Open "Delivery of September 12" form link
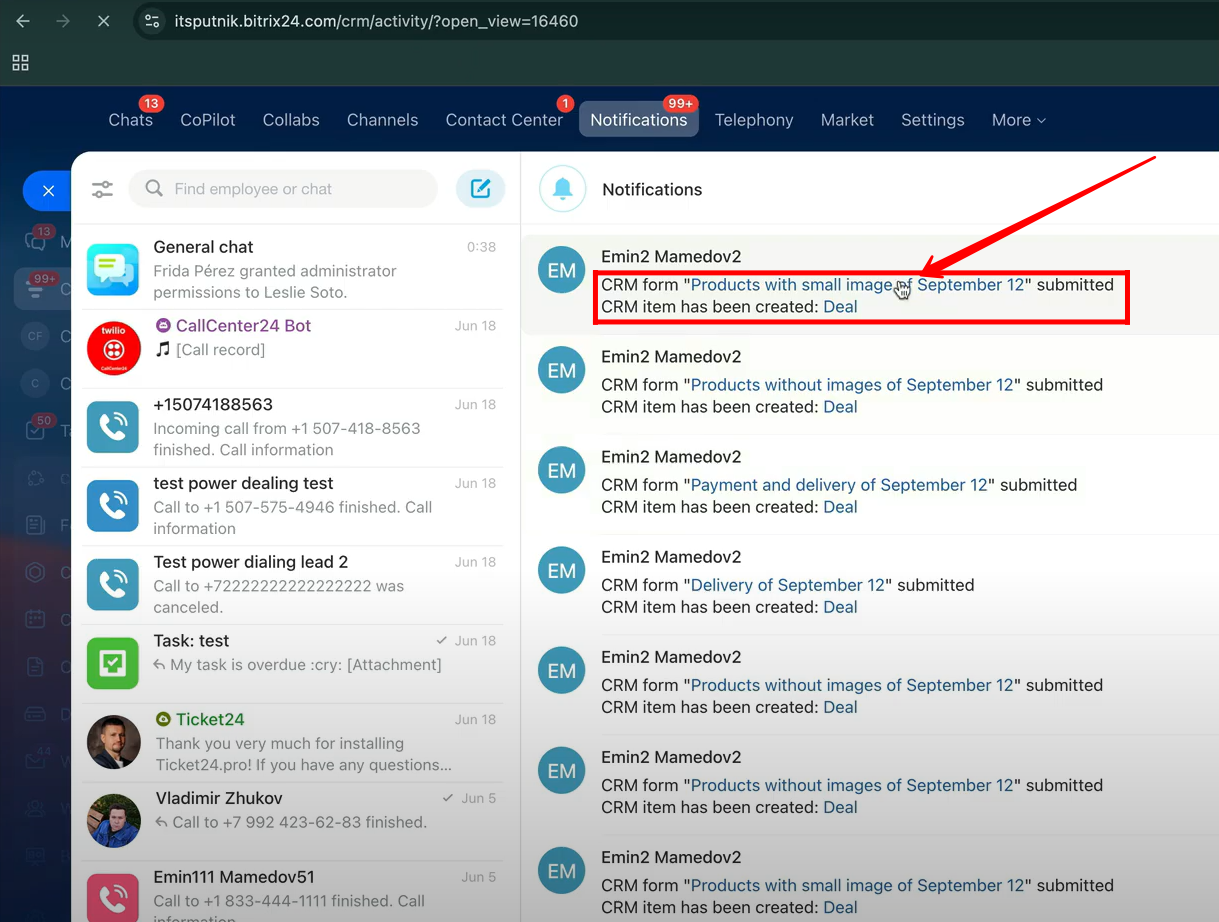 787,585
